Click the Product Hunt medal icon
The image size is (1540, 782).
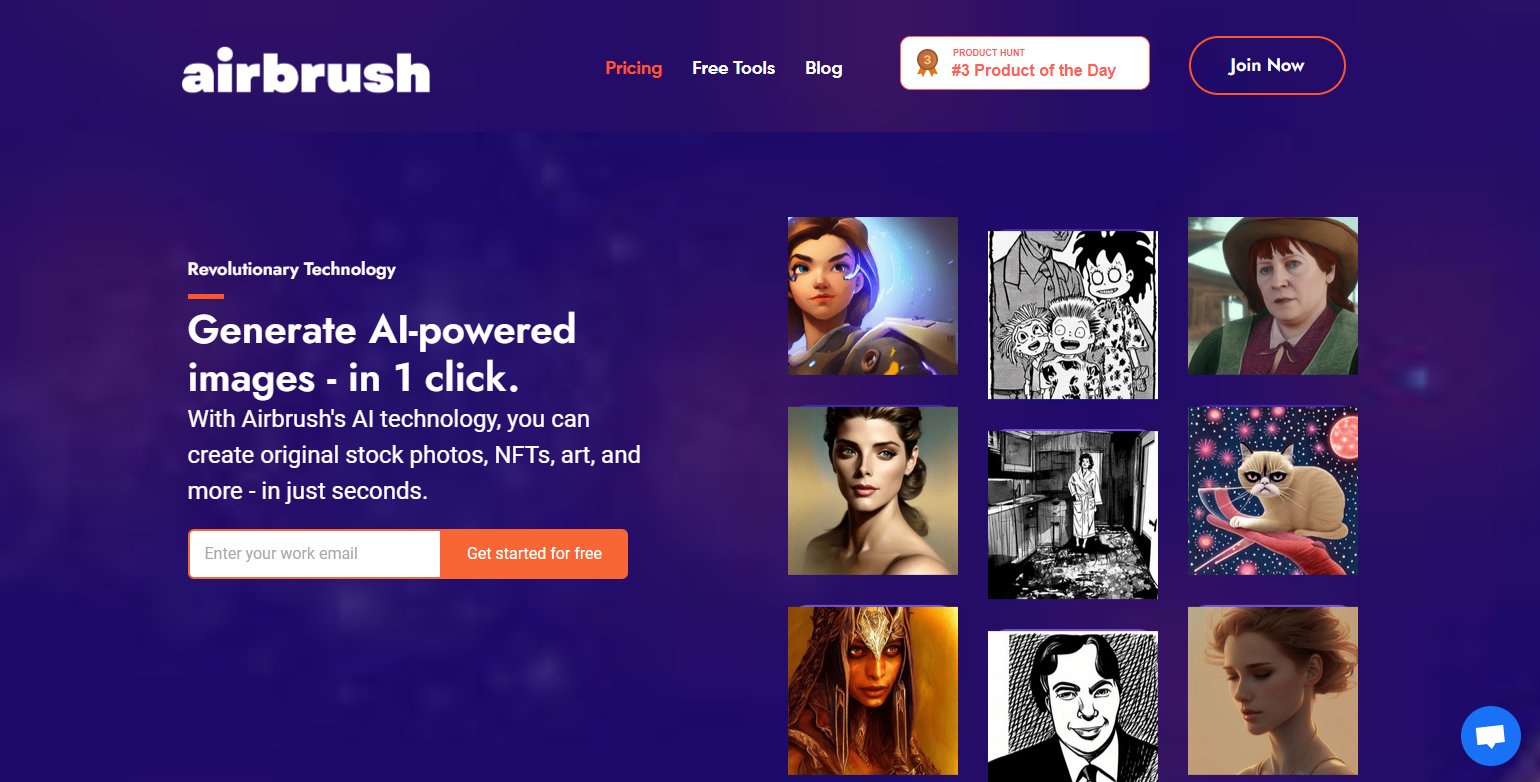click(x=927, y=63)
